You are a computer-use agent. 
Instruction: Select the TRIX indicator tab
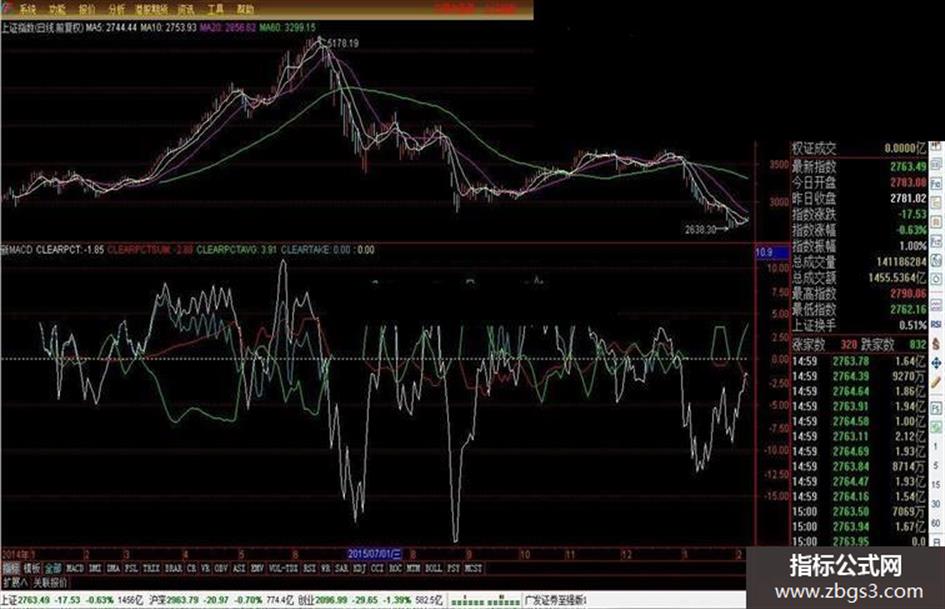point(151,568)
